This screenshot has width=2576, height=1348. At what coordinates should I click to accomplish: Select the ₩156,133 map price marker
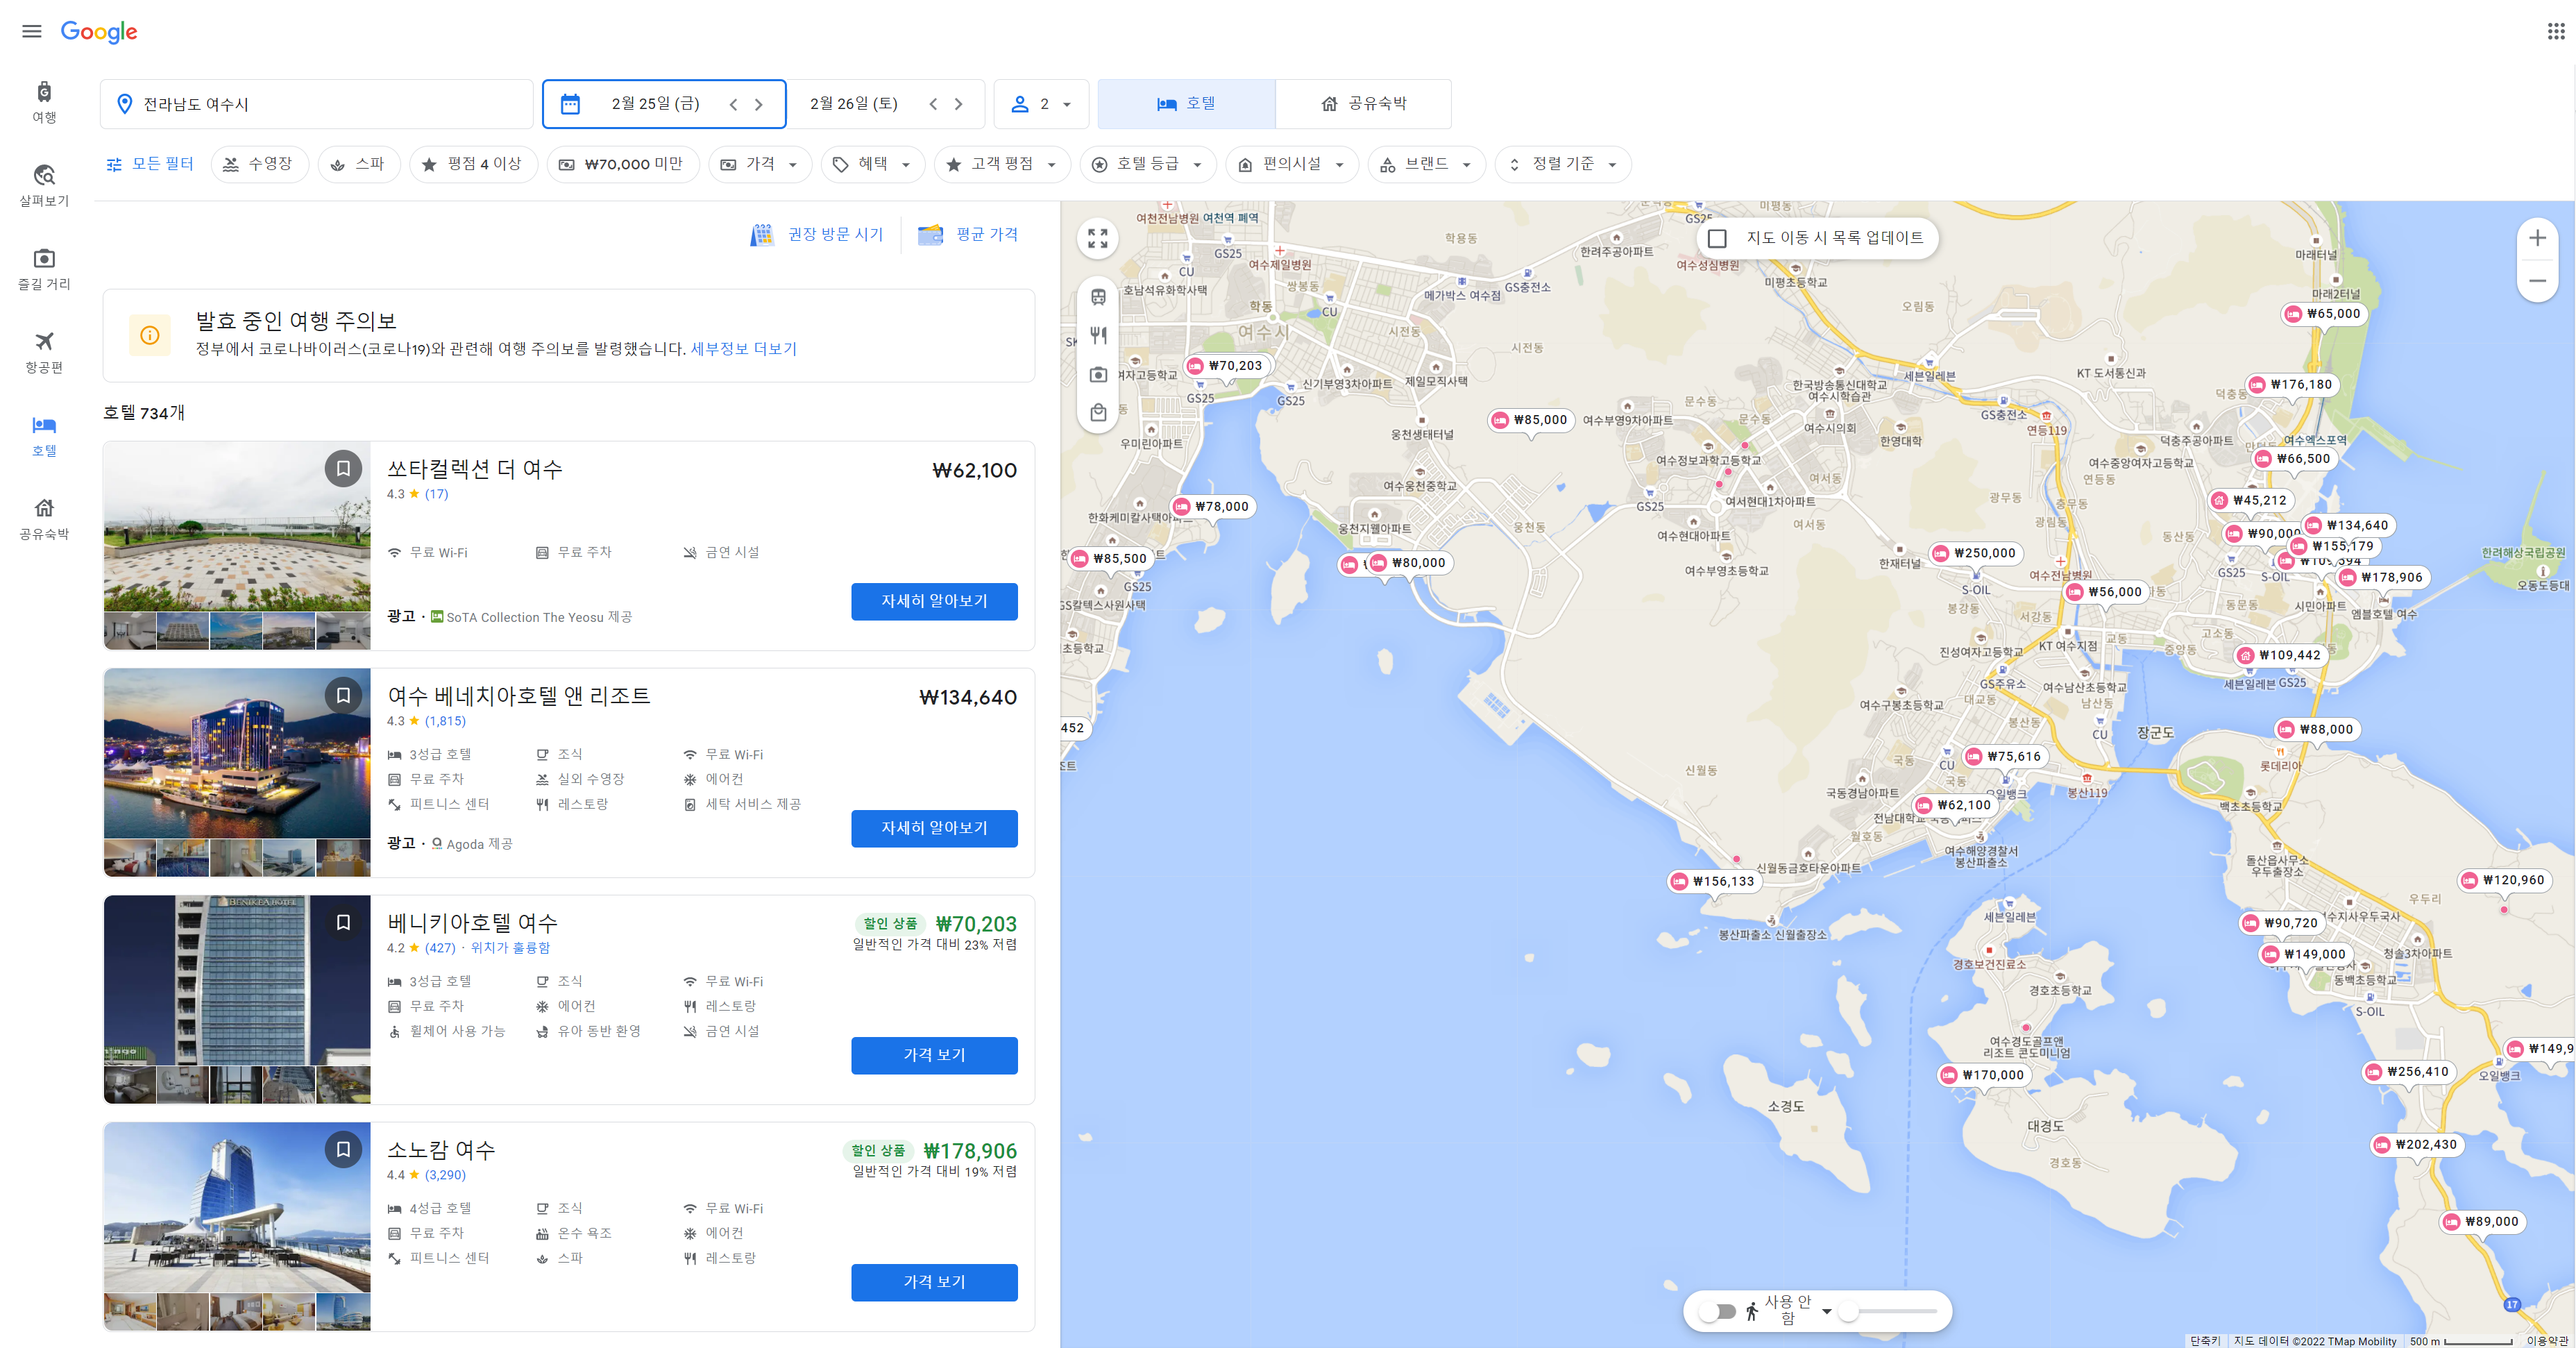(1714, 881)
